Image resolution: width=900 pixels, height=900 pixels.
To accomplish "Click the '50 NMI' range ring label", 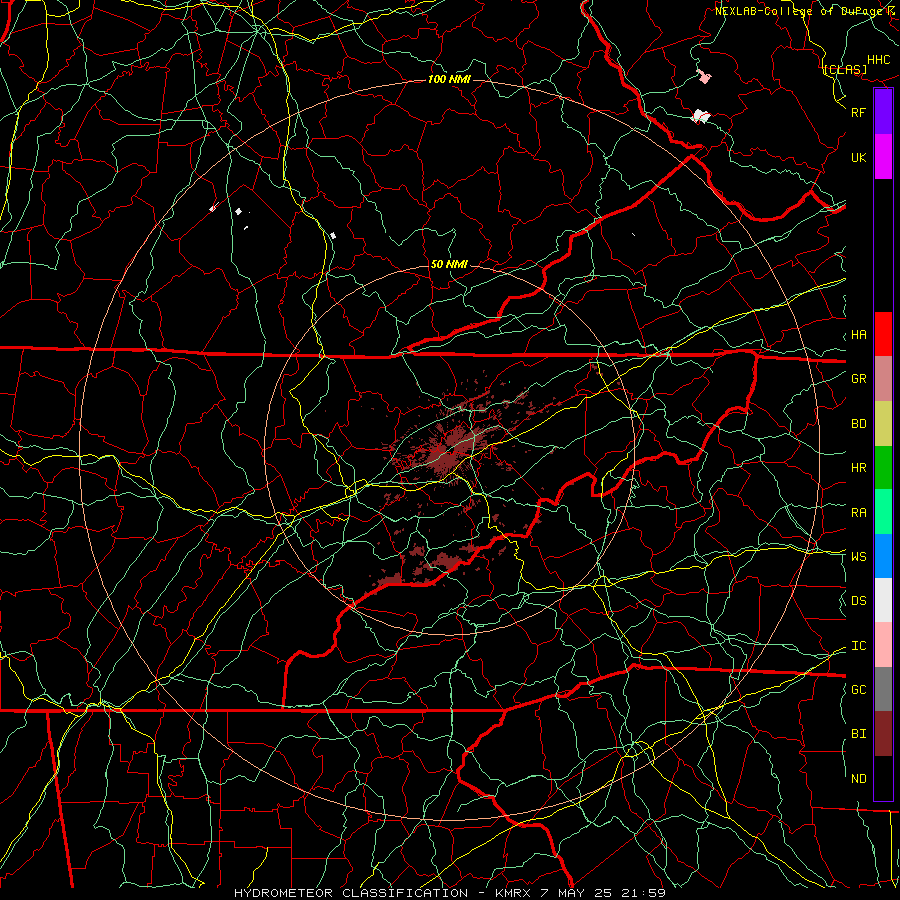I will (x=449, y=264).
